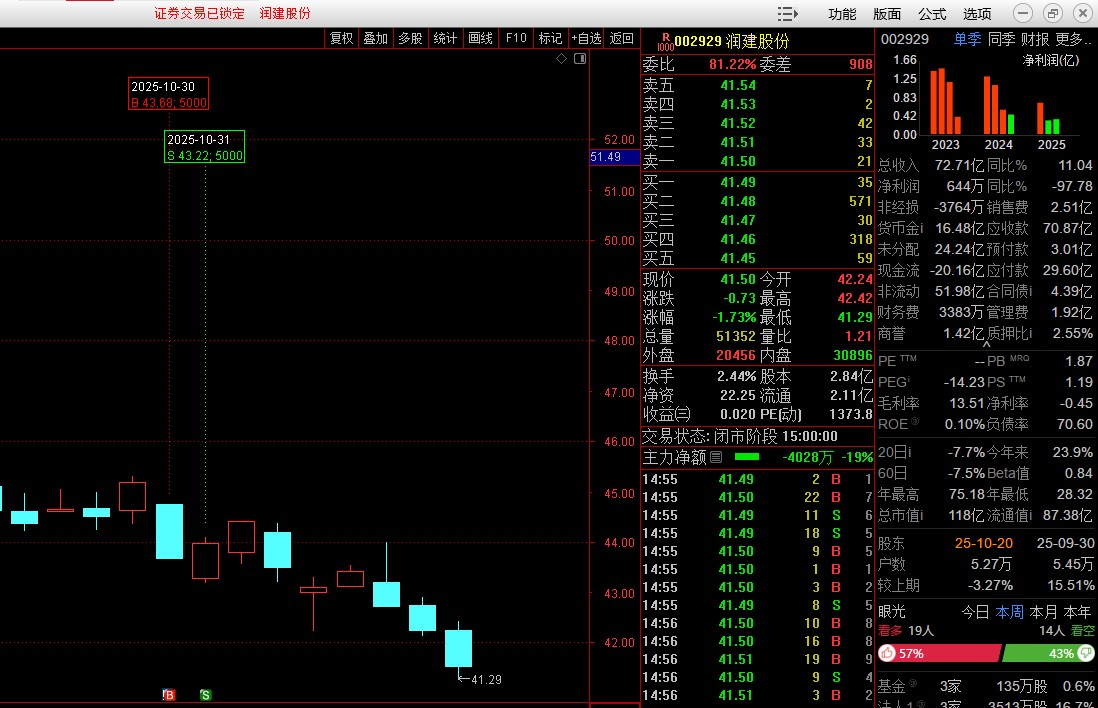Click the 交易状态 闭市阶段 status line
This screenshot has width=1098, height=708.
tap(739, 436)
